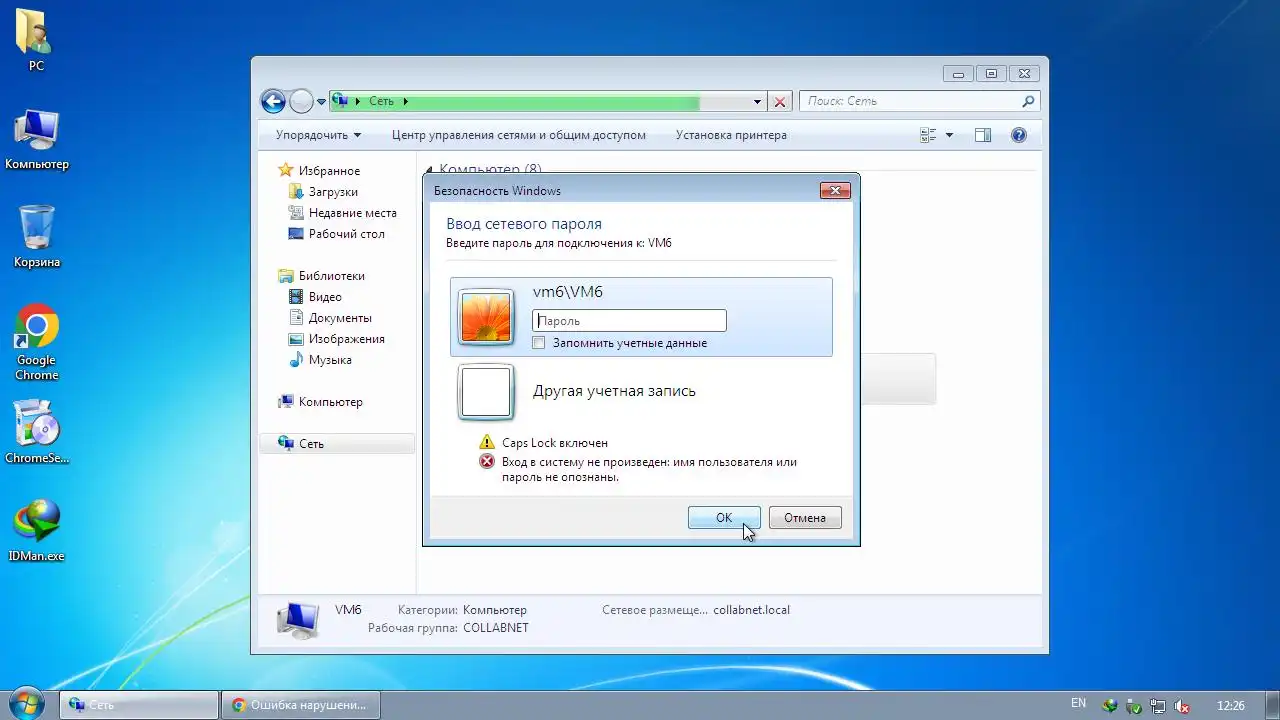Image resolution: width=1280 pixels, height=720 pixels.
Task: Click the arrow after Сеть in address bar
Action: (x=405, y=101)
